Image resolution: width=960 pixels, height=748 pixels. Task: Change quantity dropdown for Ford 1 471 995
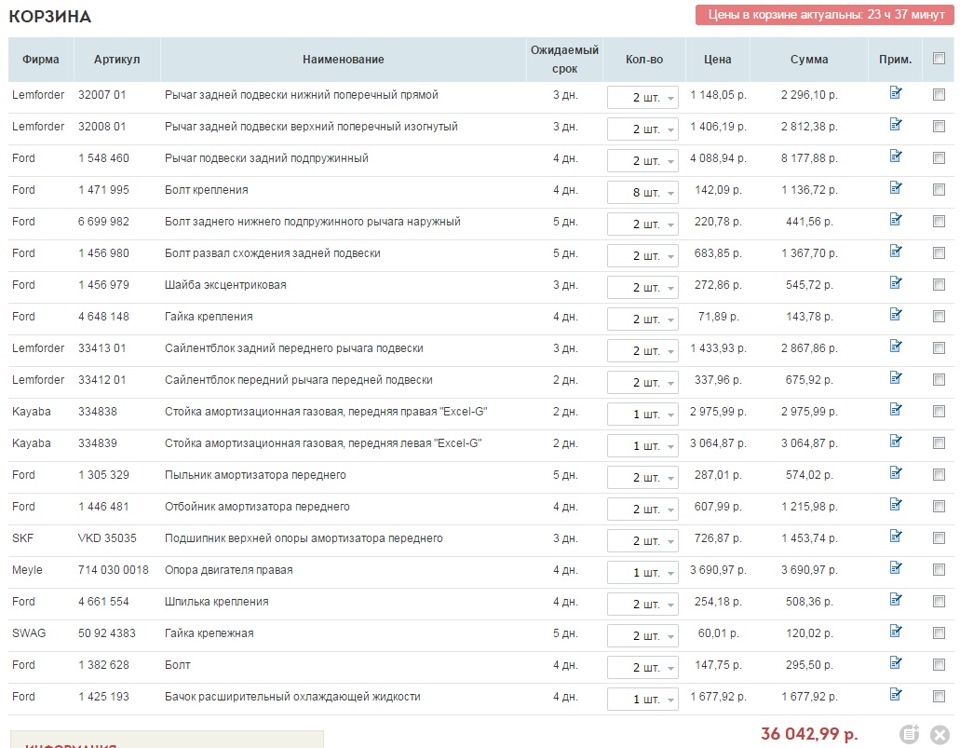click(x=643, y=193)
